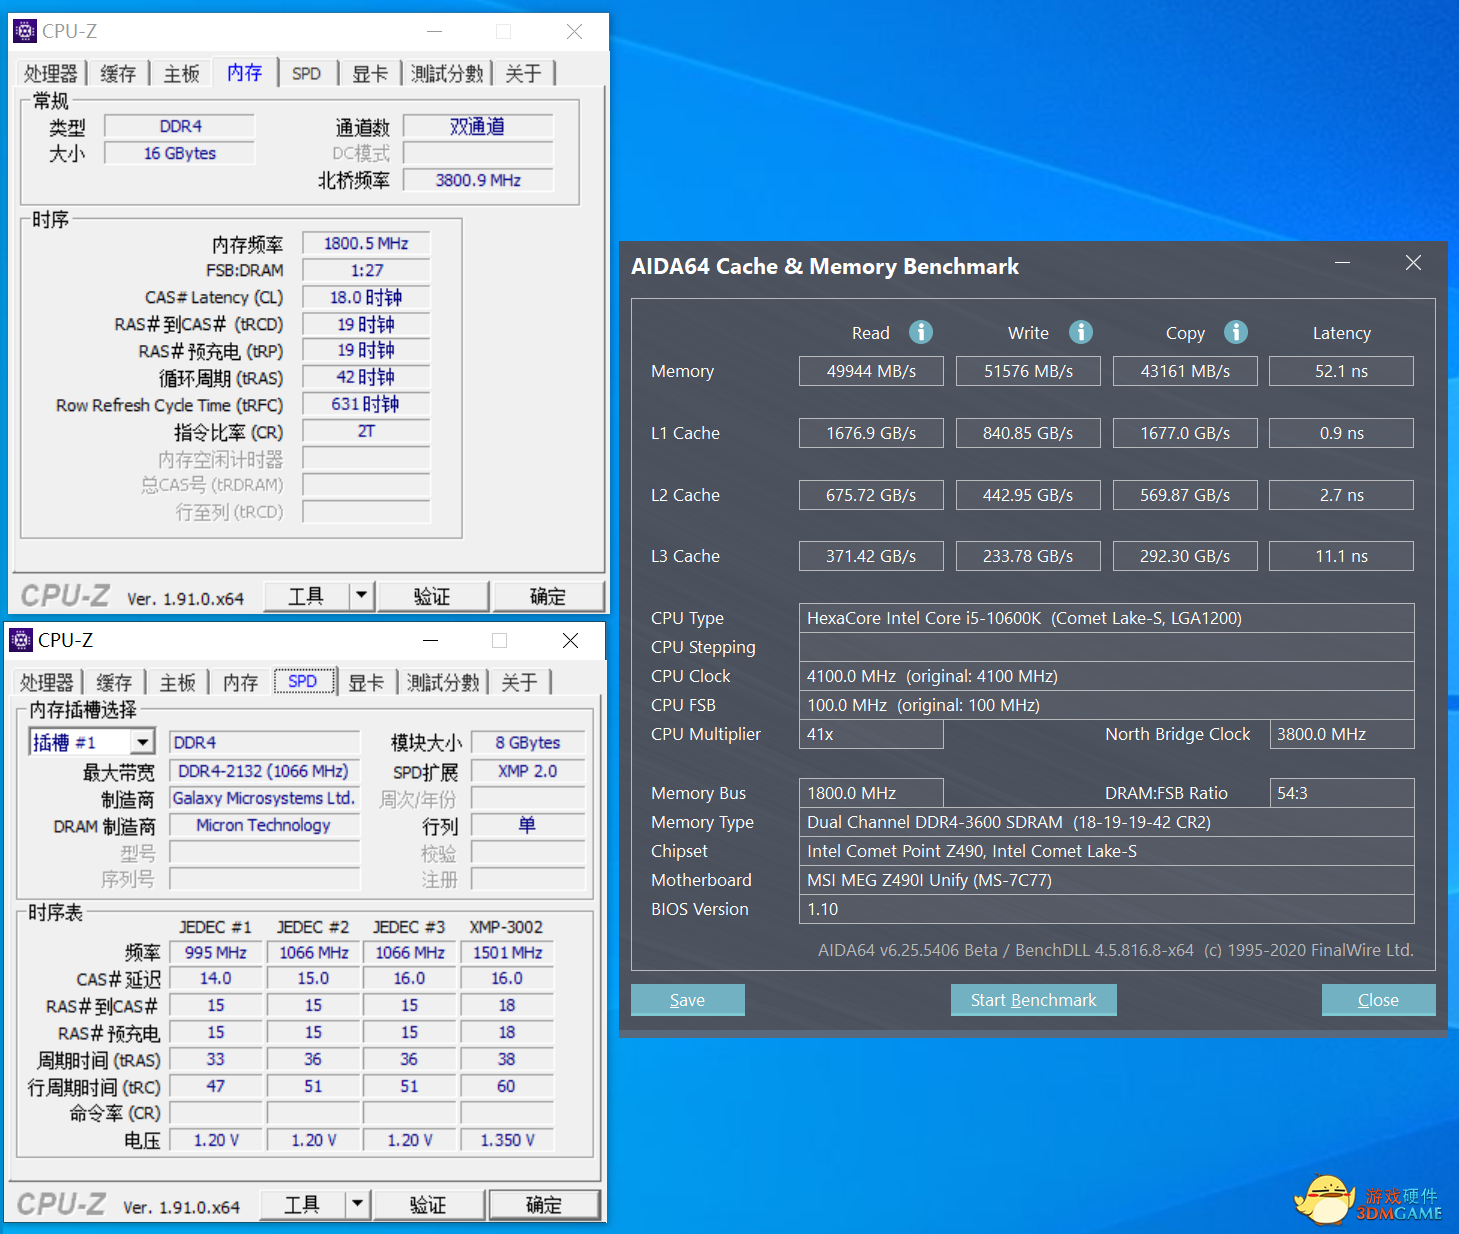Viewport: 1459px width, 1234px height.
Task: Click L3 Cache Copy value 292.30 GB/s
Action: point(1185,556)
